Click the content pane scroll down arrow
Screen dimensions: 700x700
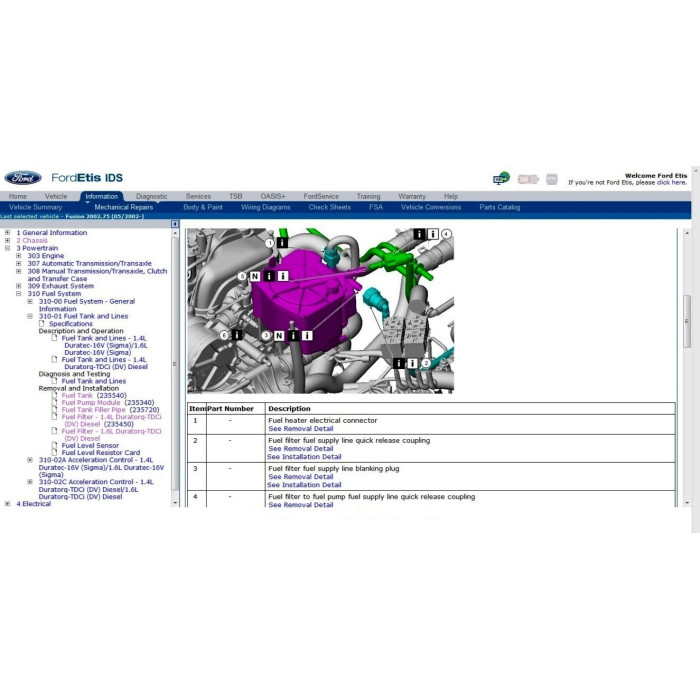click(687, 503)
